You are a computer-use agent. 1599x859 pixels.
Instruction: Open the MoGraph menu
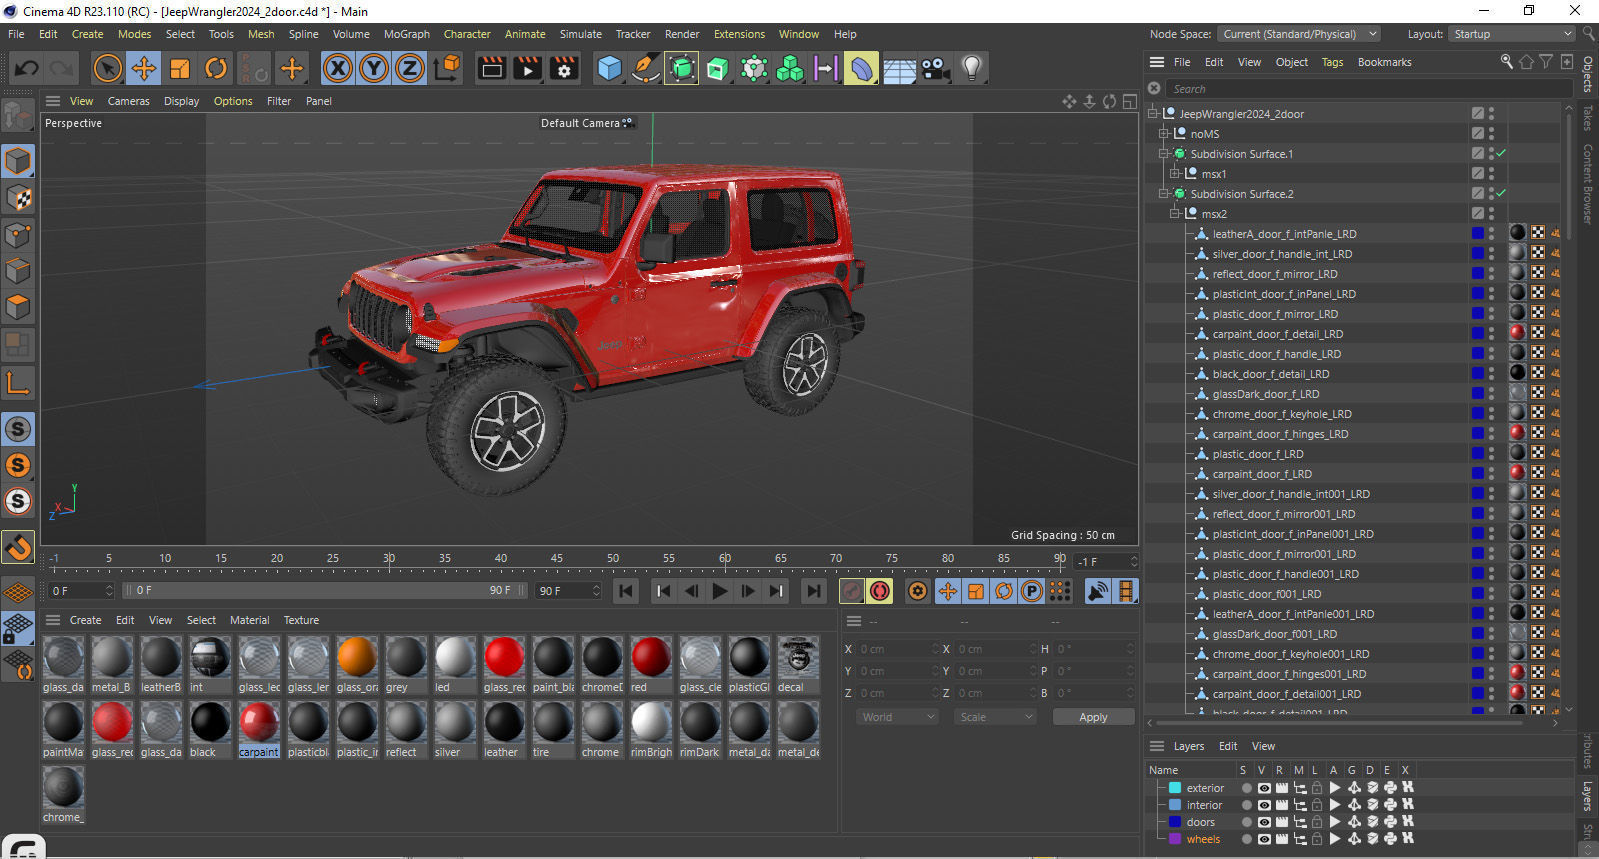pos(407,34)
